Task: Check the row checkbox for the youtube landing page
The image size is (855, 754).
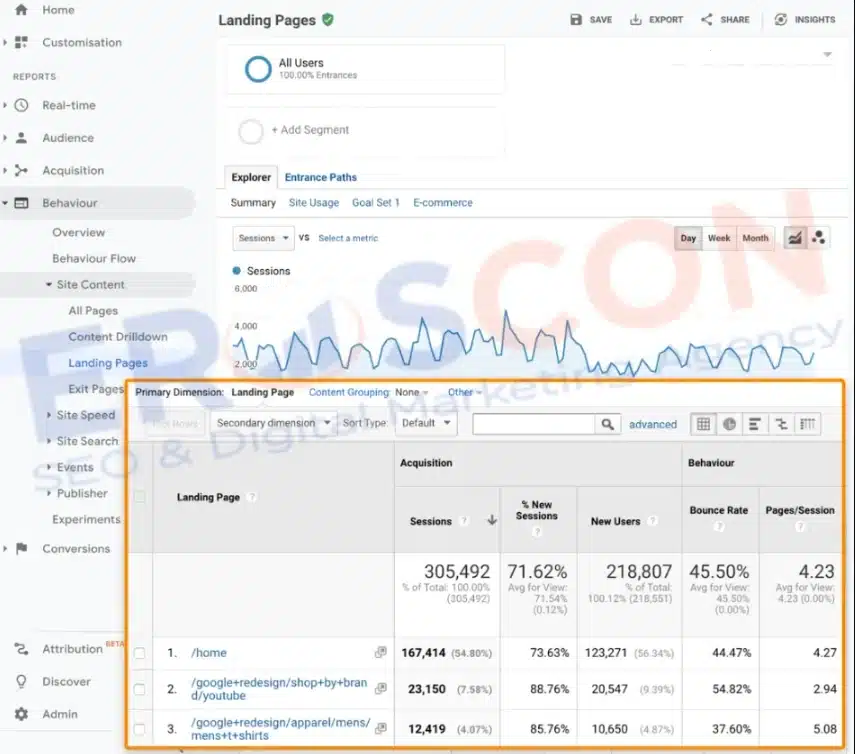Action: (141, 689)
